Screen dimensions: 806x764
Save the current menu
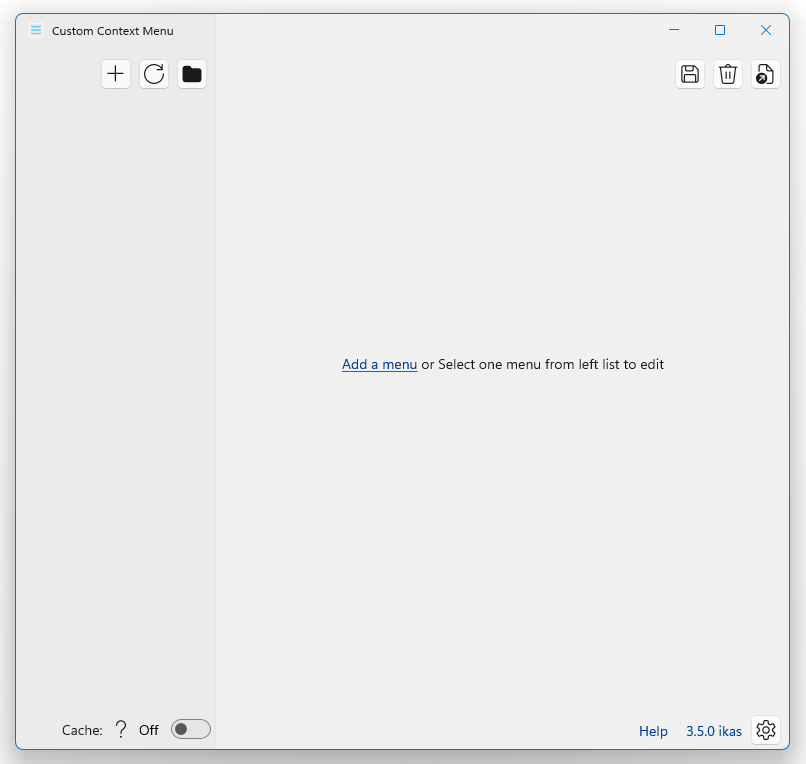(690, 74)
